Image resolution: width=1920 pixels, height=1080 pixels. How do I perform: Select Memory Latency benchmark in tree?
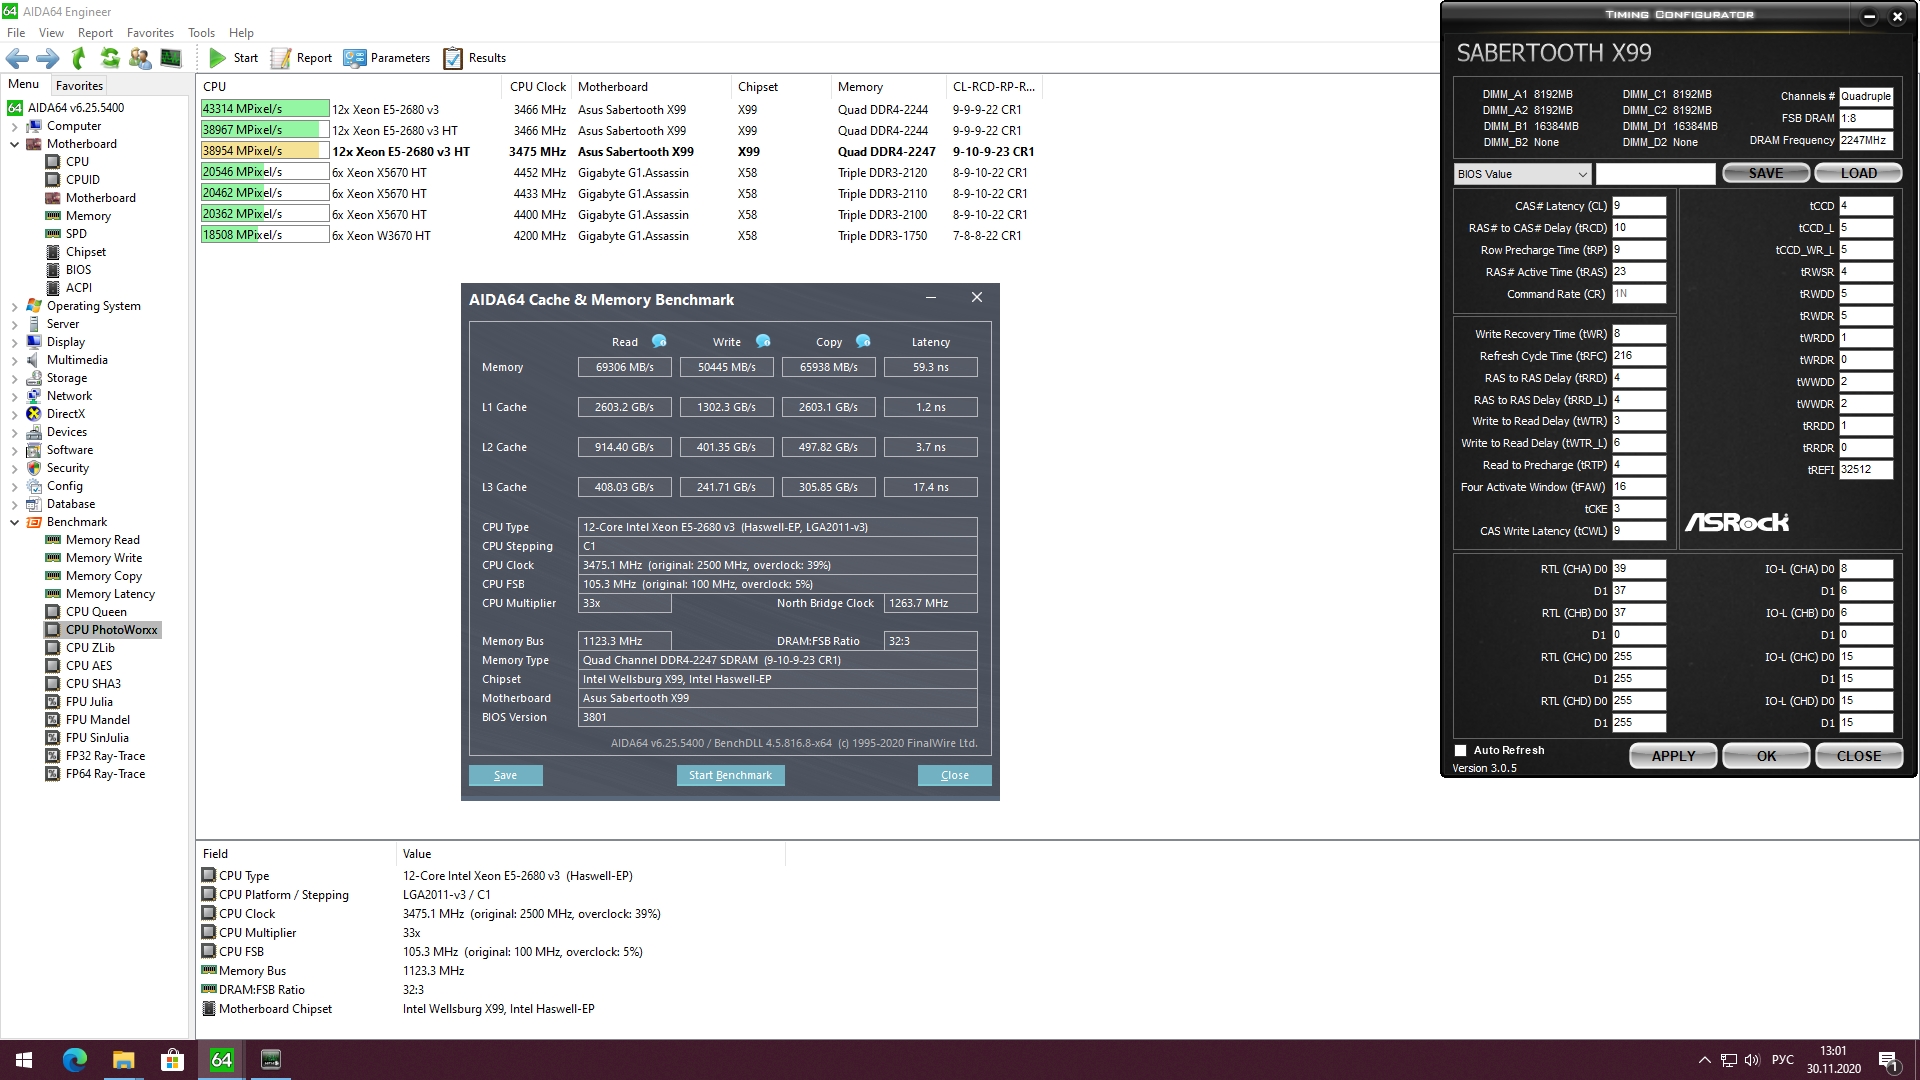(x=110, y=594)
